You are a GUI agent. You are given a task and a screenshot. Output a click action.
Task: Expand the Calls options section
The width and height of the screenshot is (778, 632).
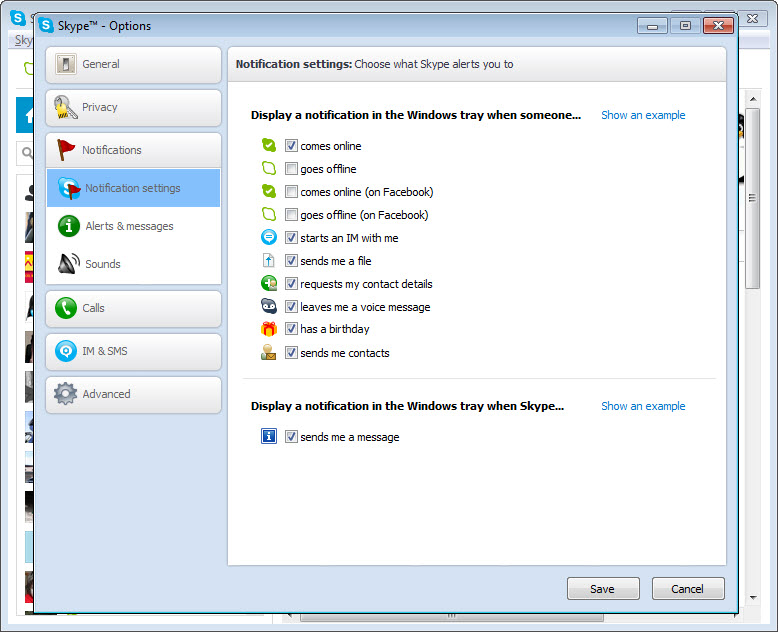click(x=133, y=308)
